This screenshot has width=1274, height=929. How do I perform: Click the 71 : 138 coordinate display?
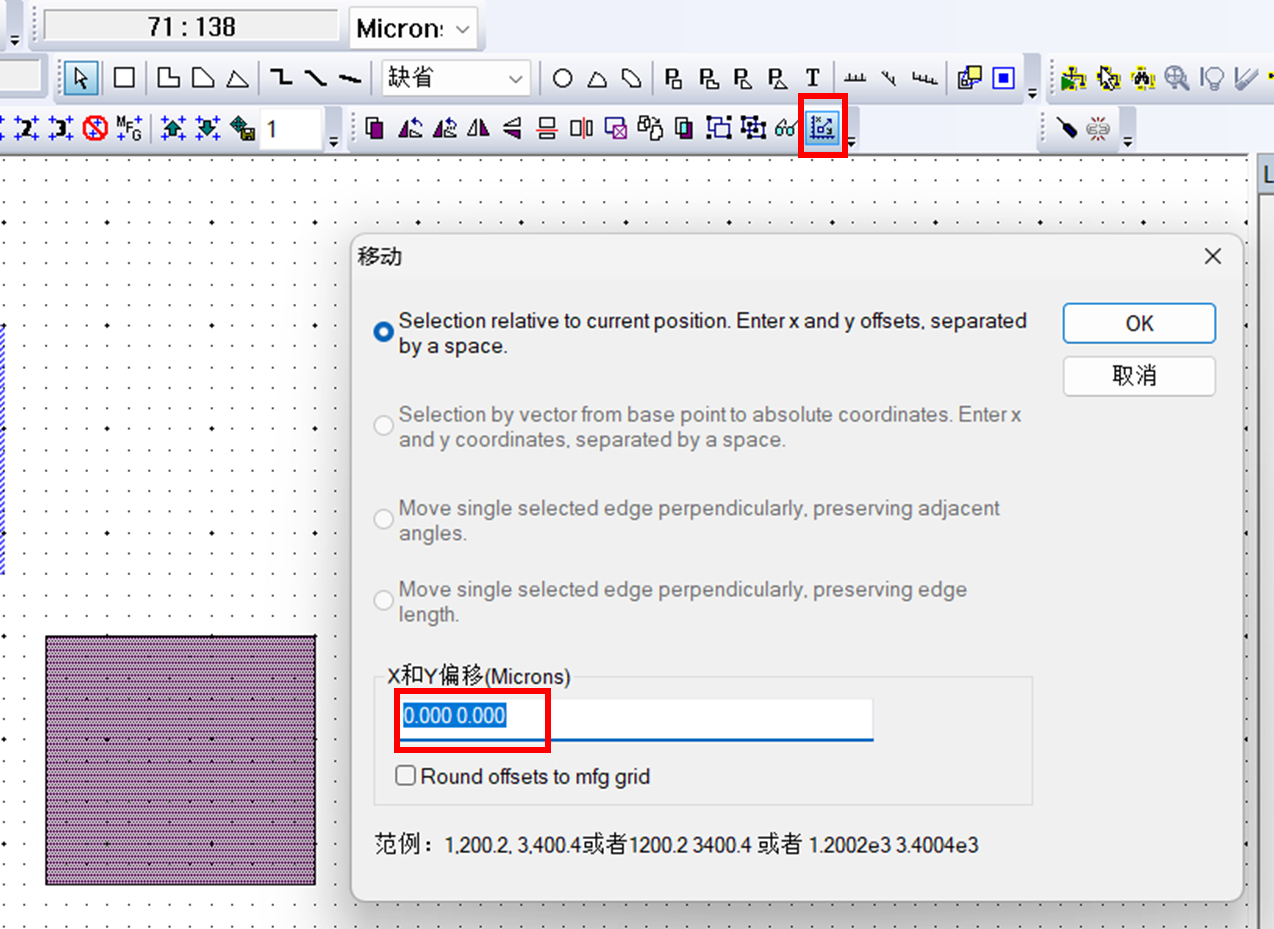191,27
